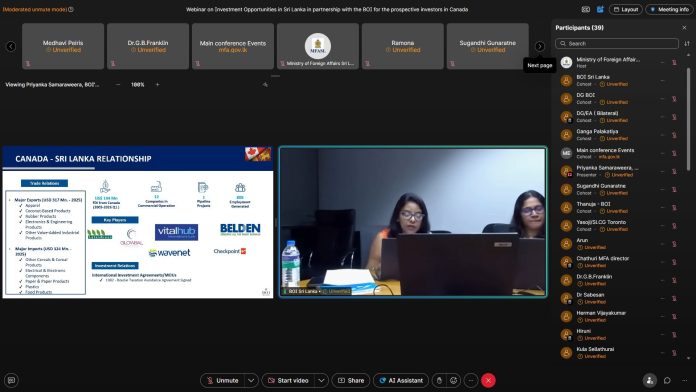The image size is (696, 392).
Task: Zoom in shared content with plus button
Action: (x=157, y=84)
